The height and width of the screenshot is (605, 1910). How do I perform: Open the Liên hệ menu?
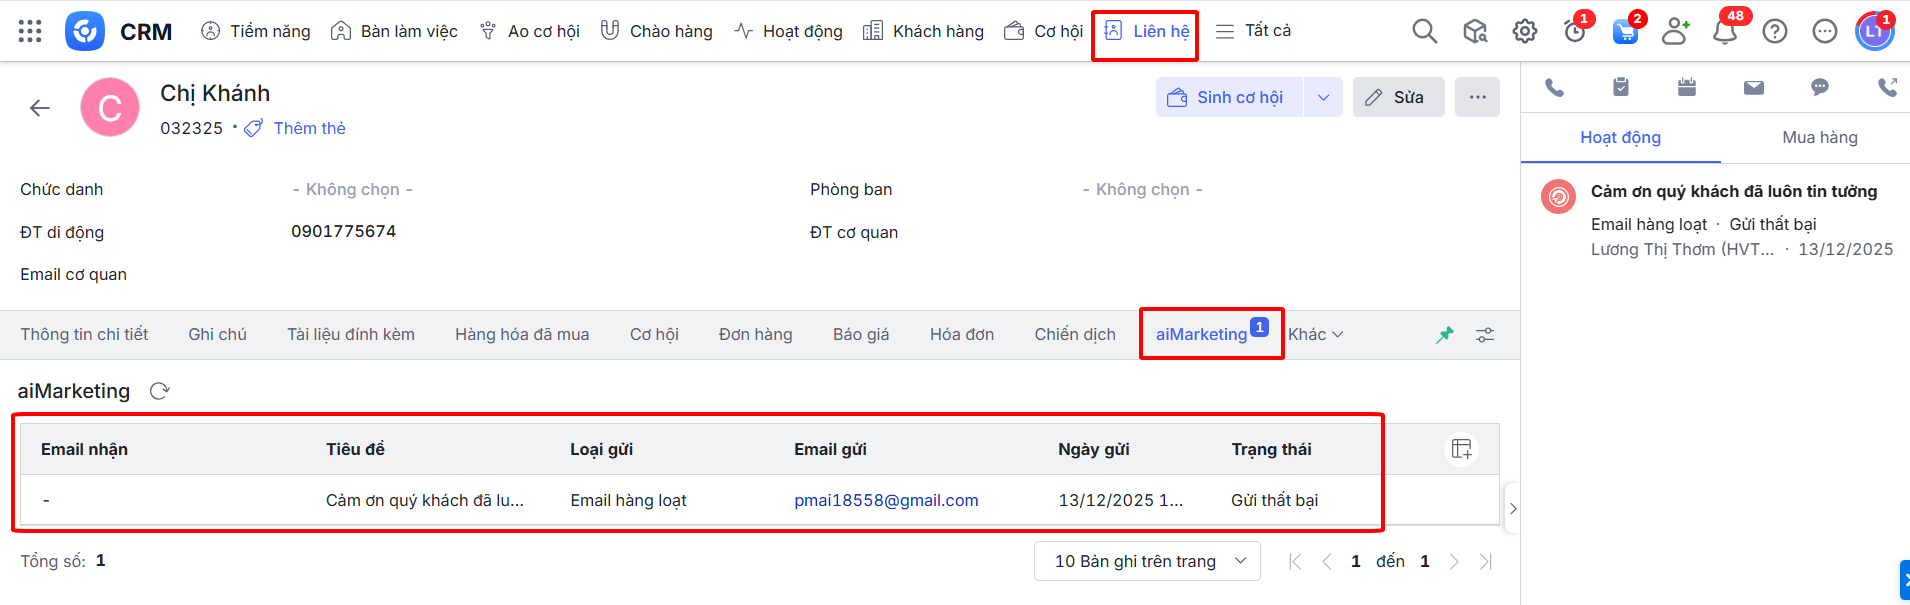[x=1146, y=31]
